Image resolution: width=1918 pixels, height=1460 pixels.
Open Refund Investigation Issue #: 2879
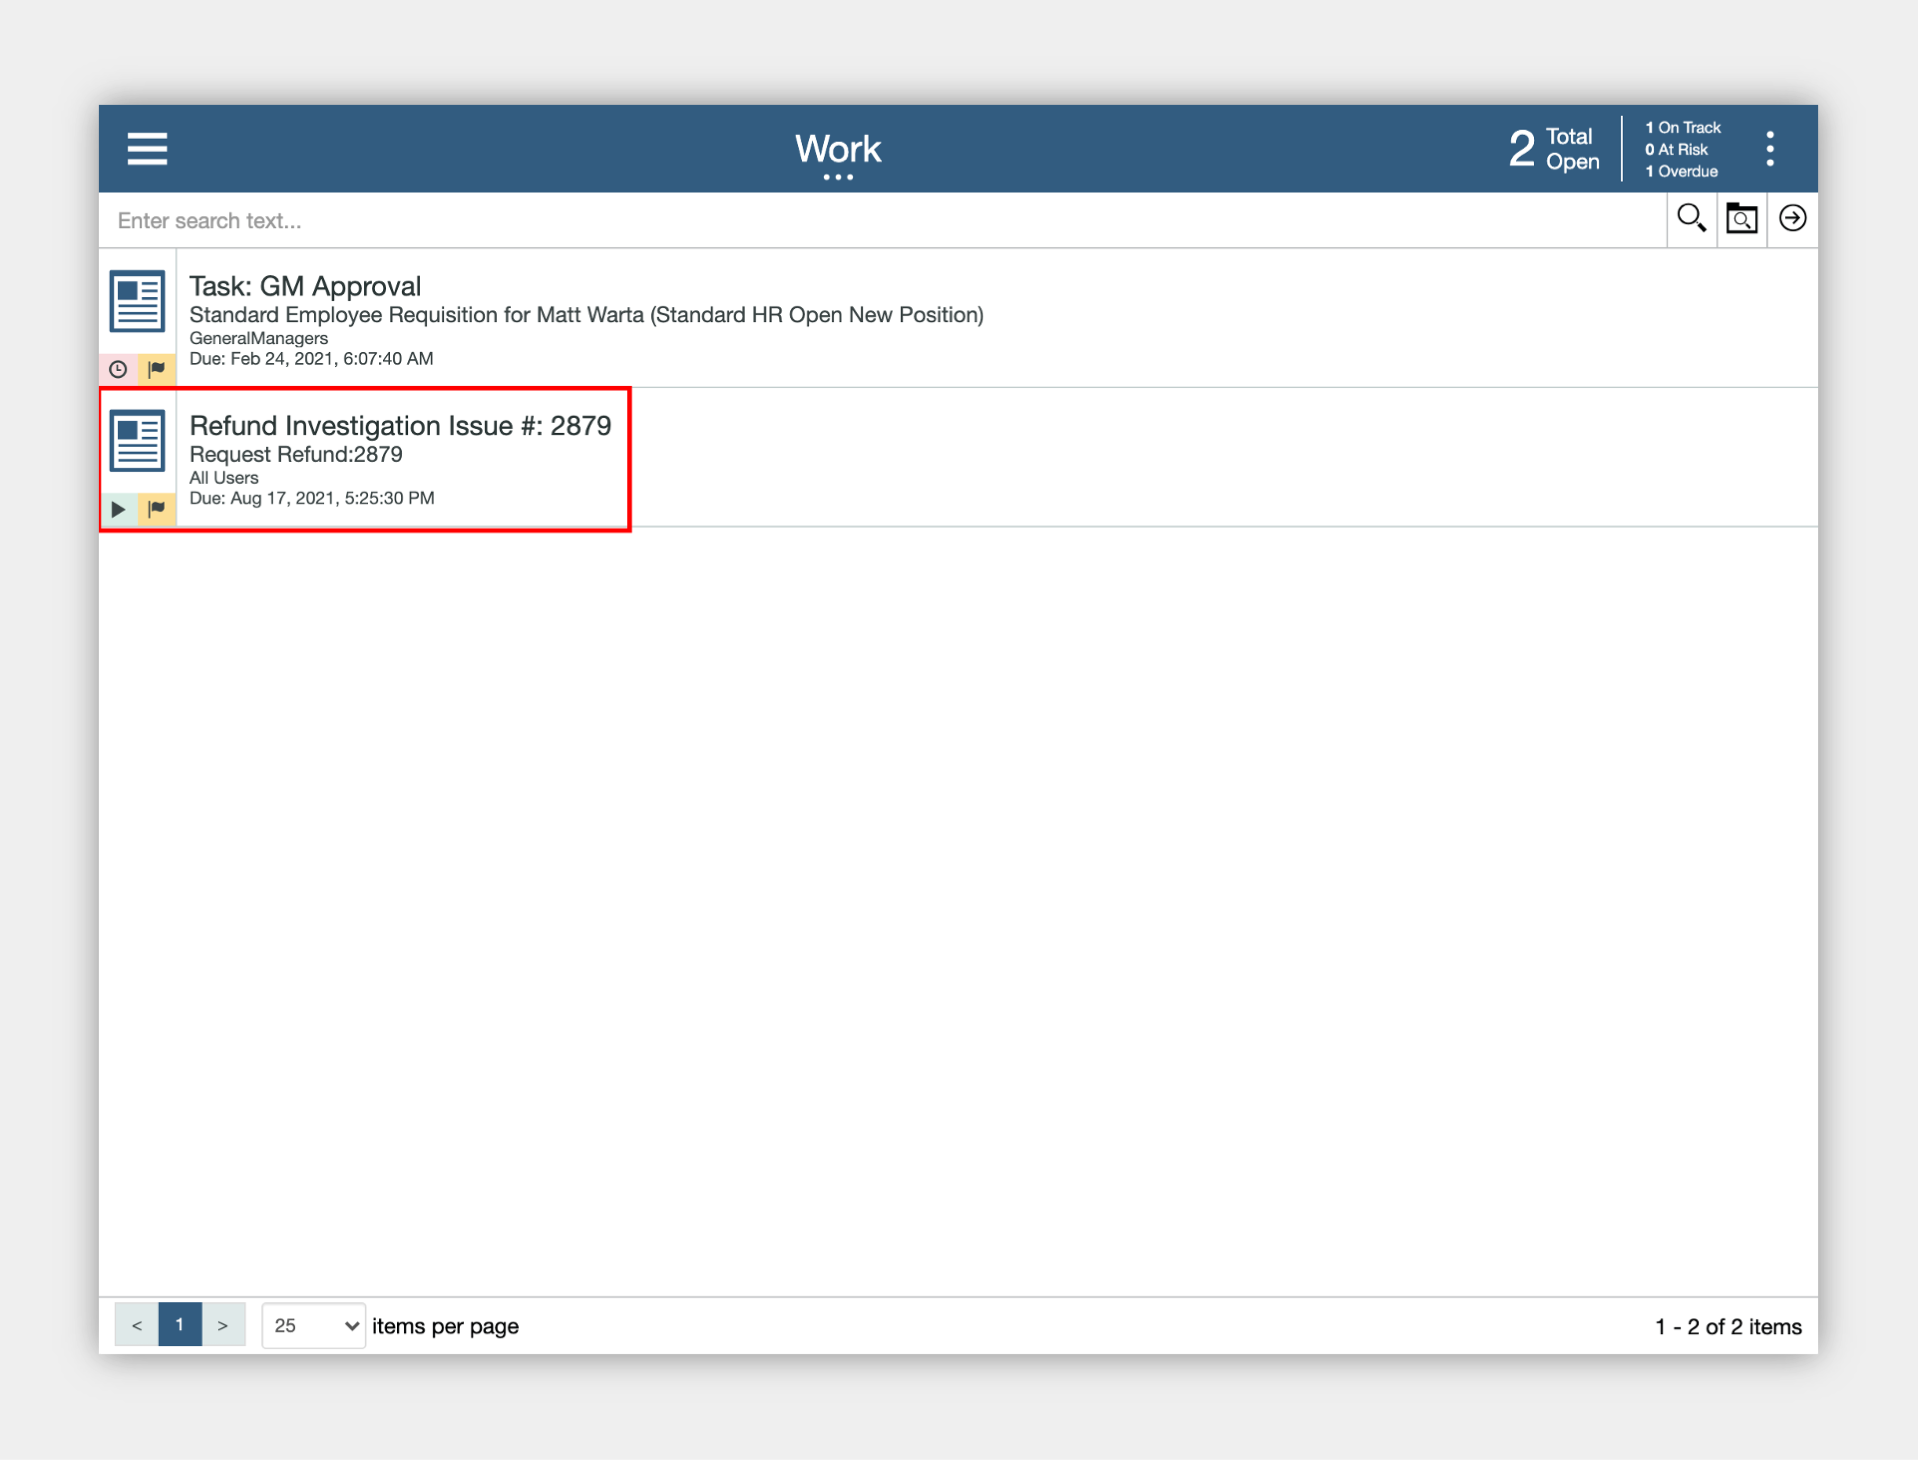[400, 426]
